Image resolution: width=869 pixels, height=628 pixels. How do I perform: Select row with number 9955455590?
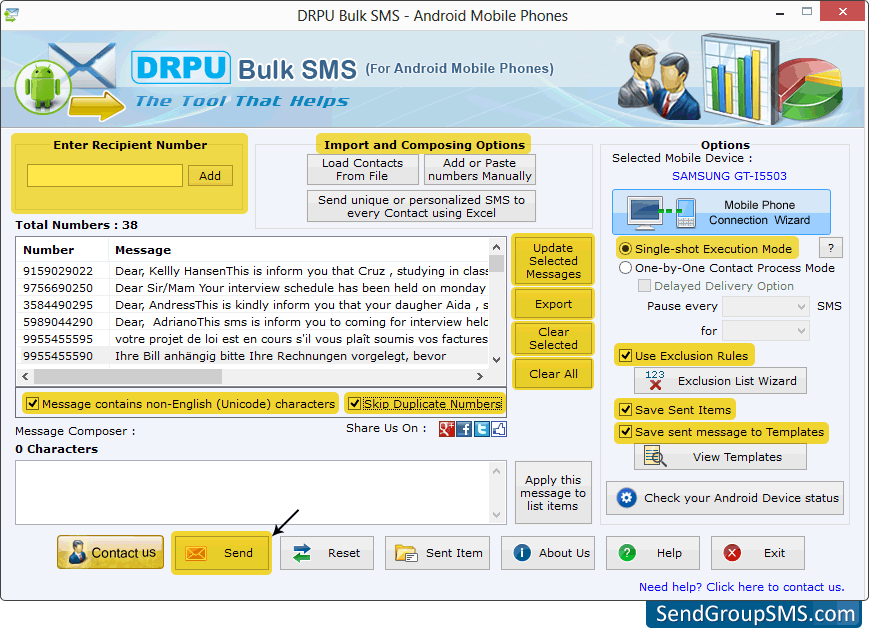(253, 356)
